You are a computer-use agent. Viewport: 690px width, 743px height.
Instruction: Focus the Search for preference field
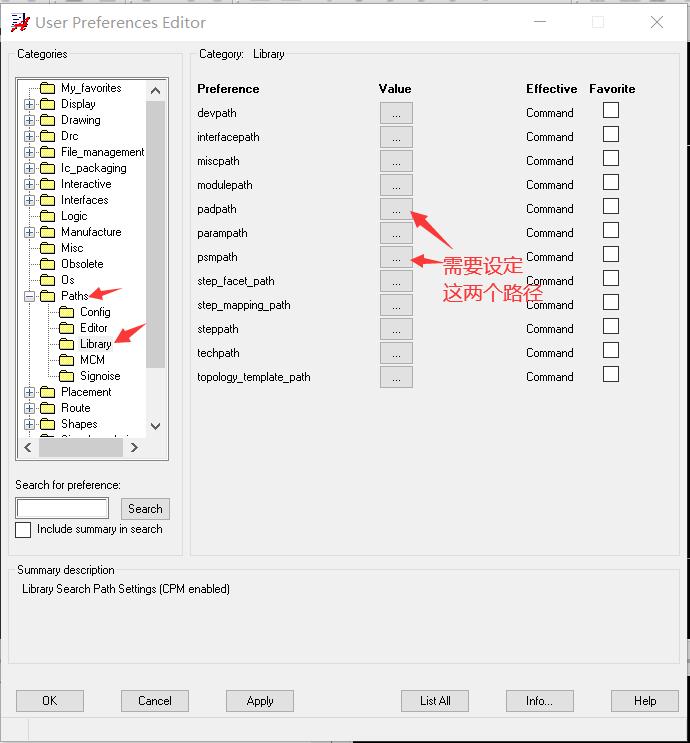pyautogui.click(x=62, y=508)
